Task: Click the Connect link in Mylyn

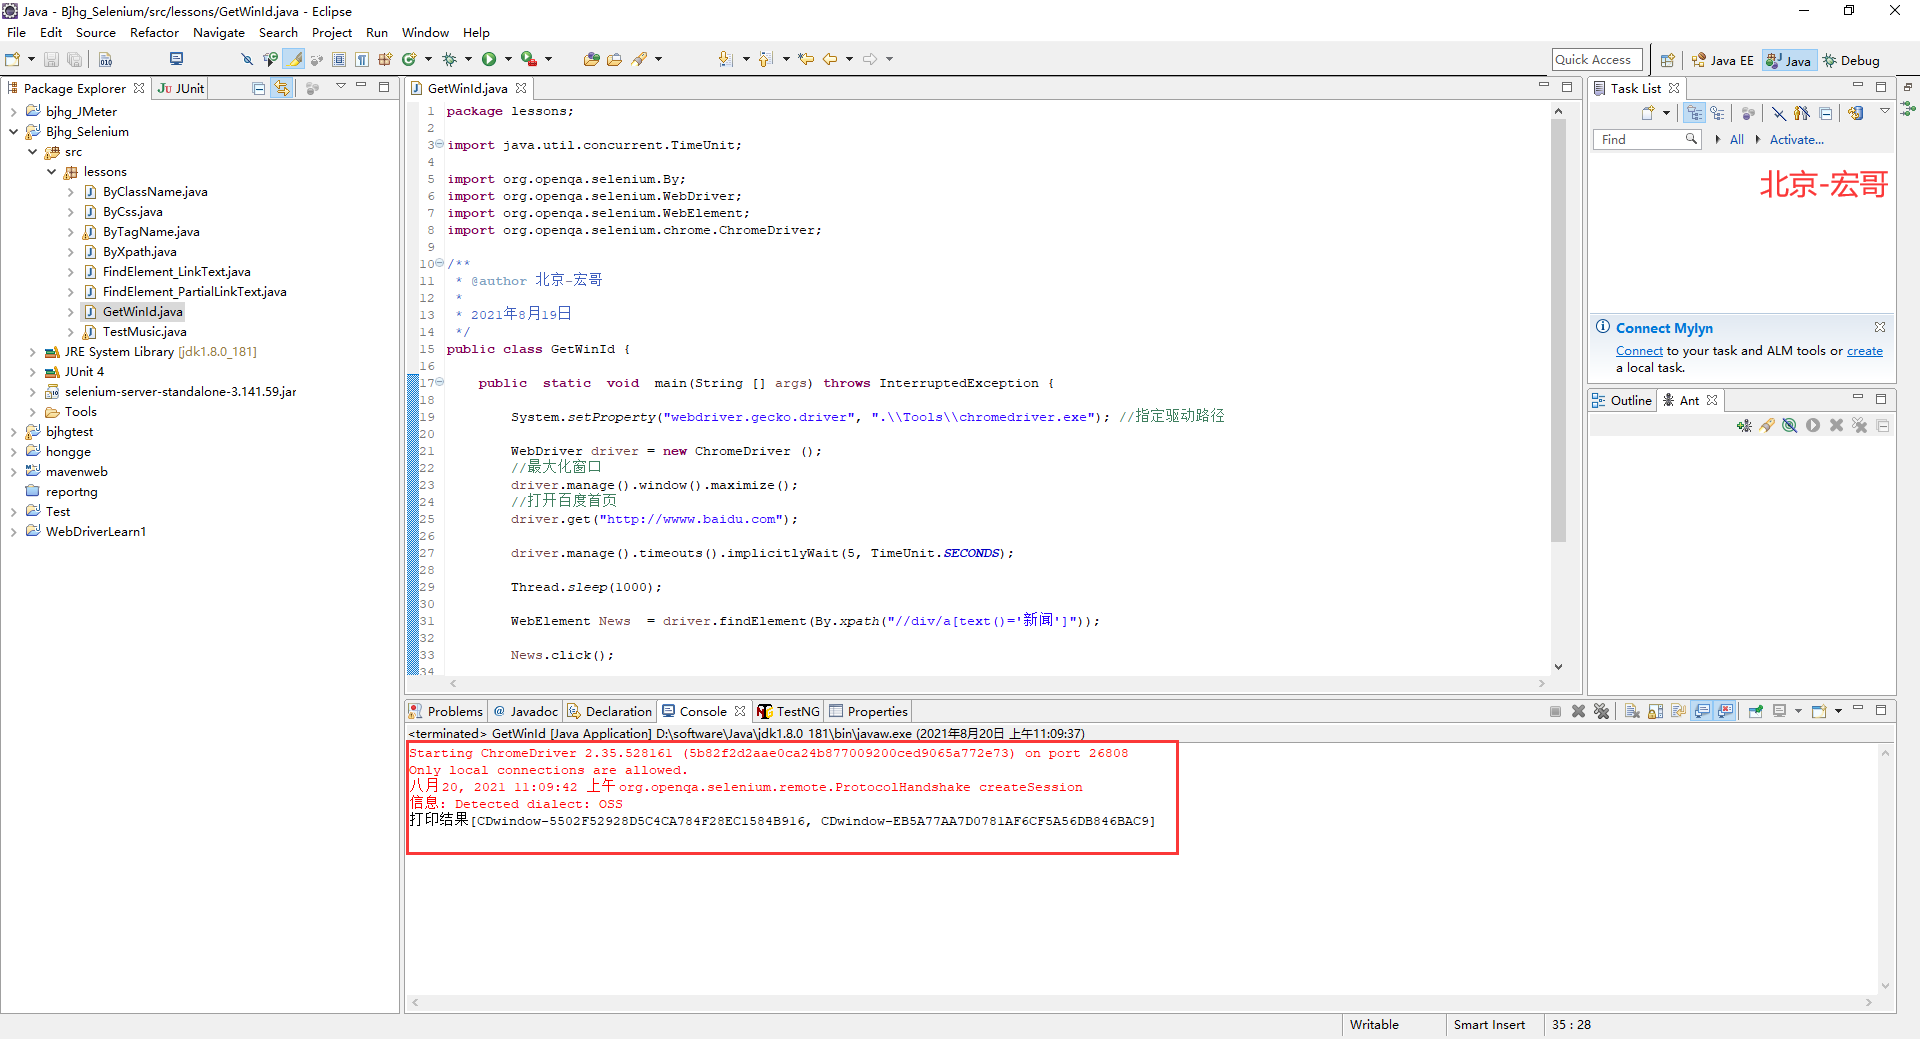Action: (x=1639, y=351)
